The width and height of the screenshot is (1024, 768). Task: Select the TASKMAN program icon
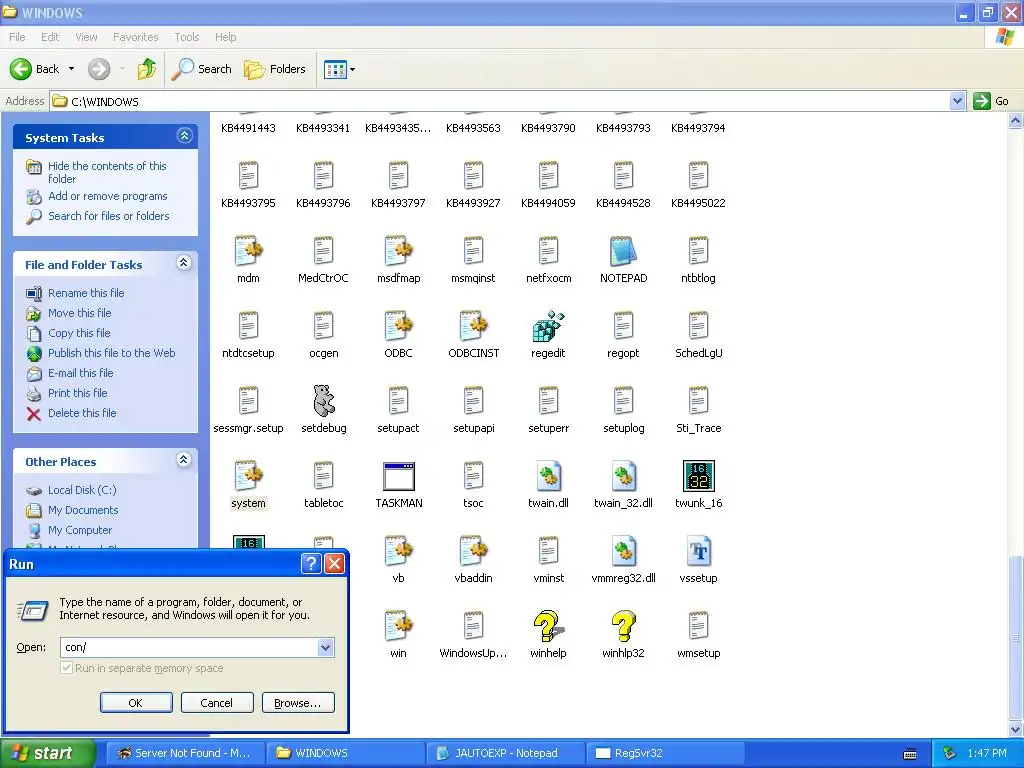[398, 477]
